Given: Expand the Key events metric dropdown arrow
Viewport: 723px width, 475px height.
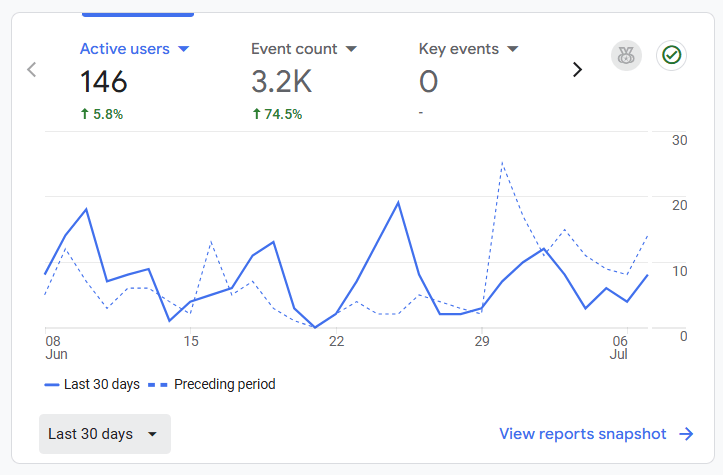Looking at the screenshot, I should click(513, 49).
